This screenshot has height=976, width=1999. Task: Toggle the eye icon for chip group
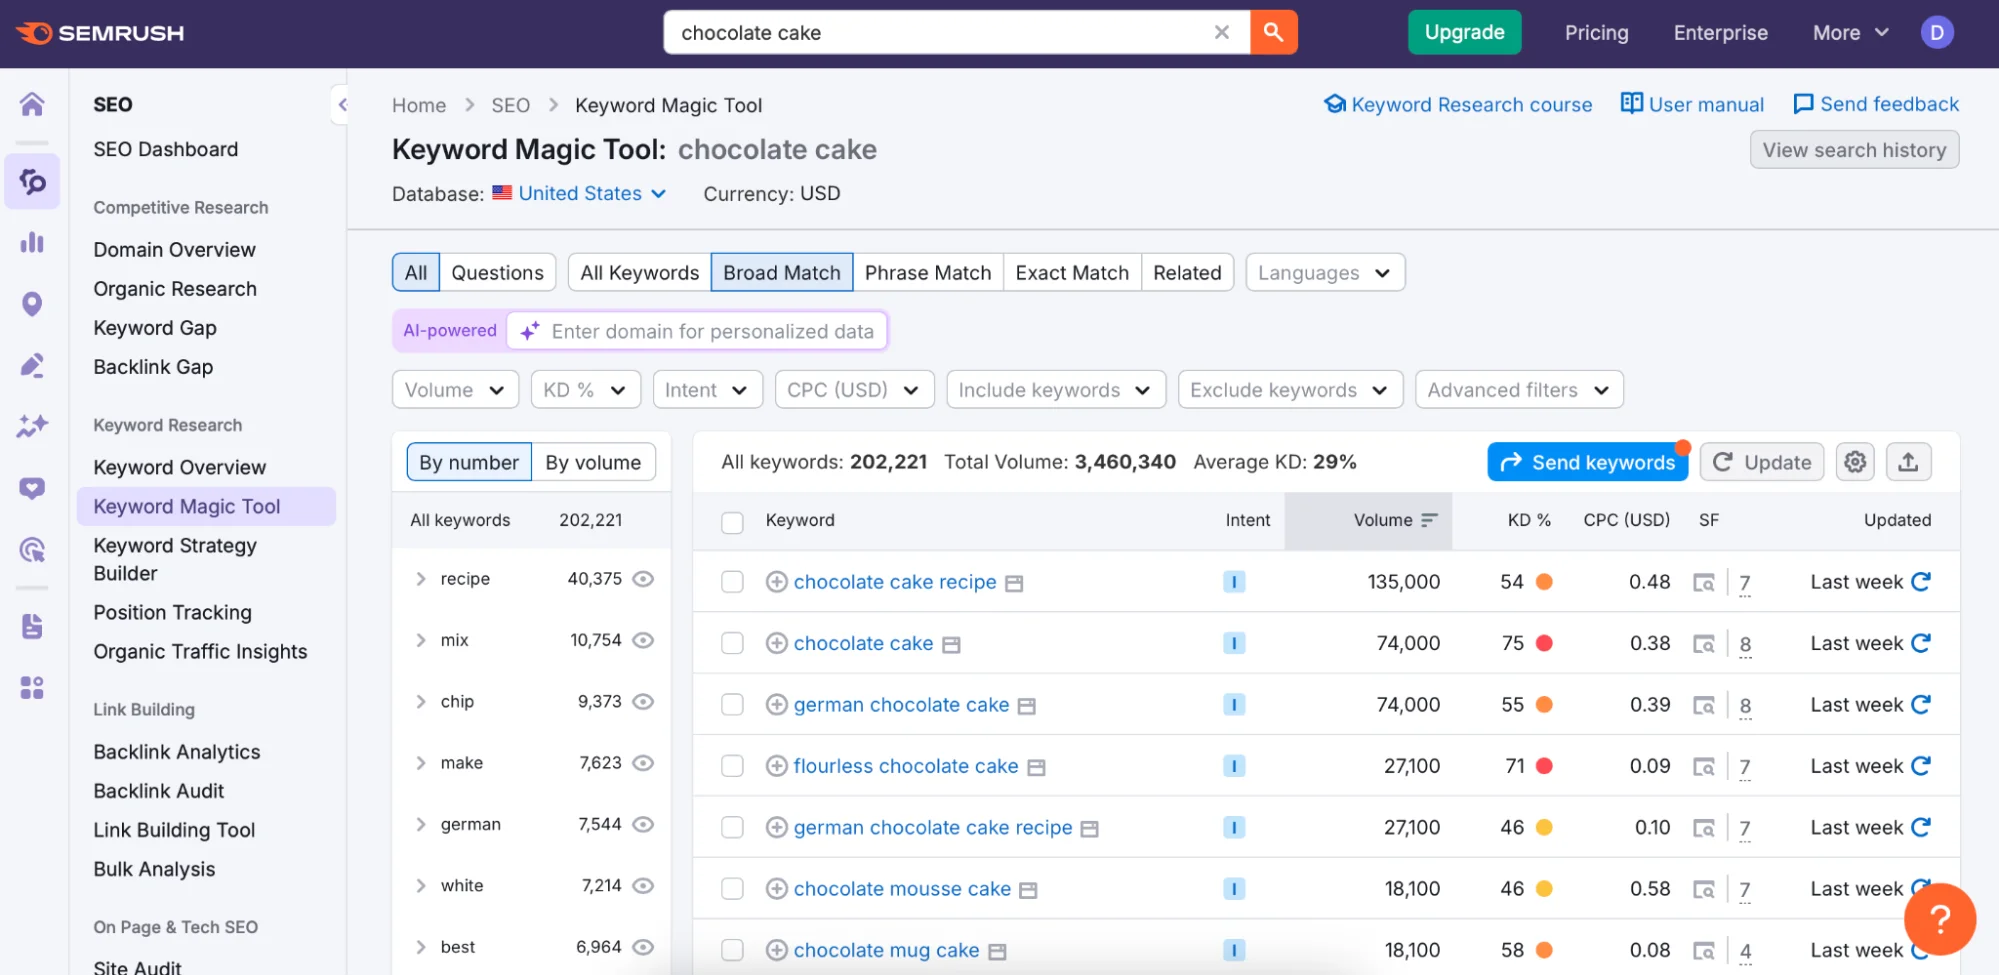click(x=643, y=702)
